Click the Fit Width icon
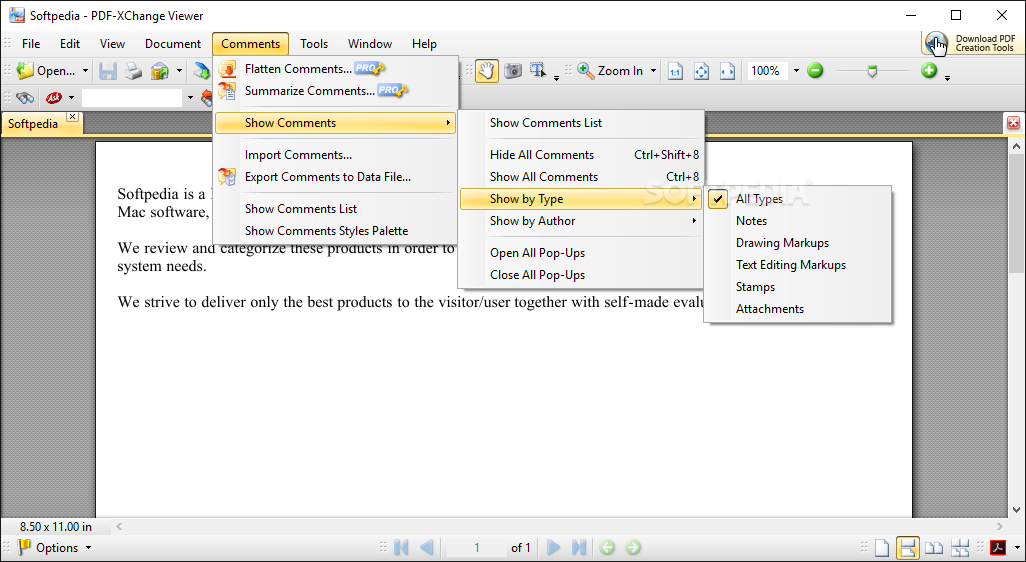The image size is (1026, 562). 727,71
